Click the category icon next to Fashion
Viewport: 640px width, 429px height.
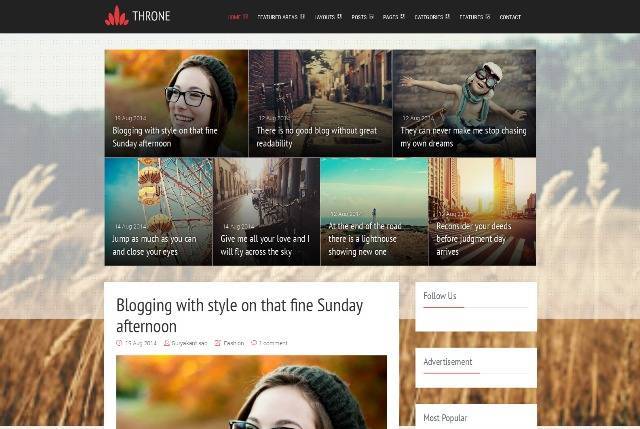218,343
